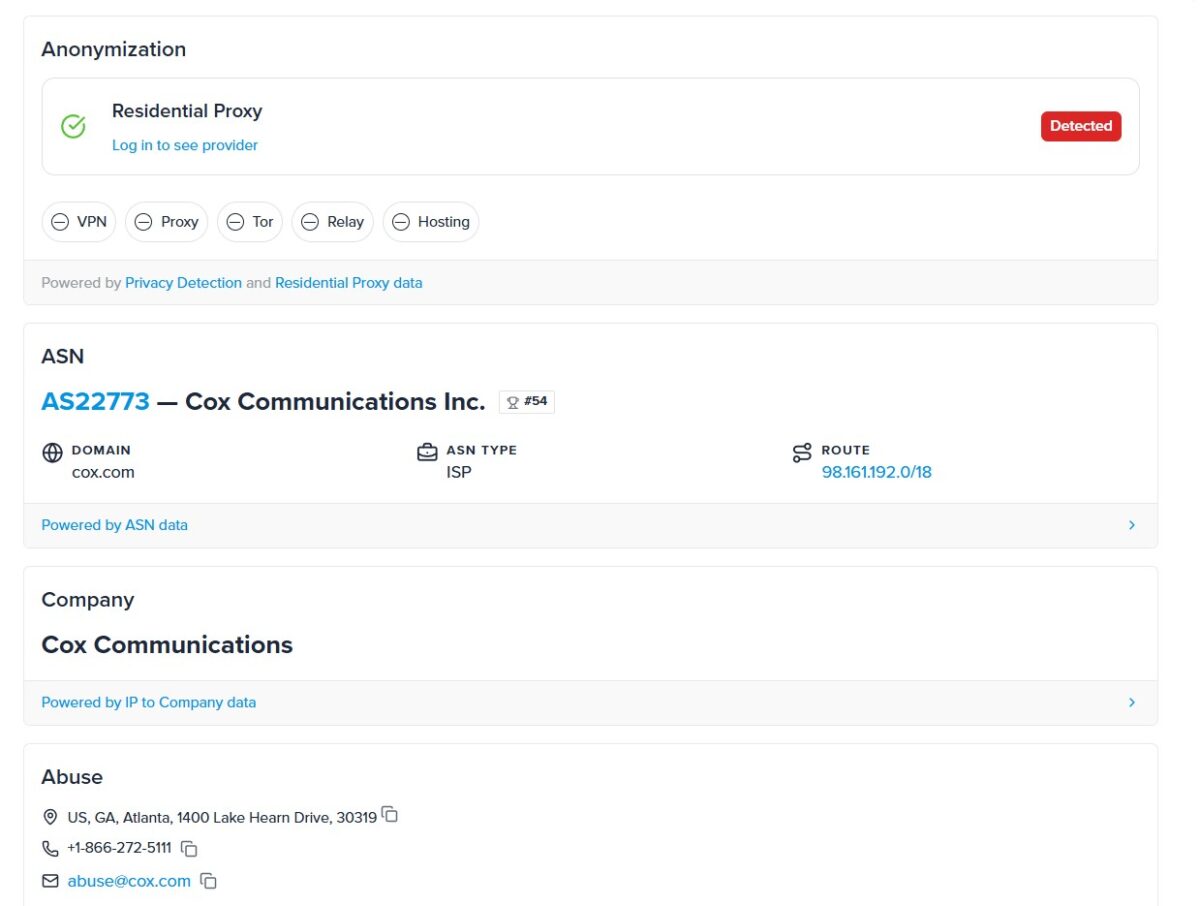Click the ASN section heading

(x=62, y=356)
